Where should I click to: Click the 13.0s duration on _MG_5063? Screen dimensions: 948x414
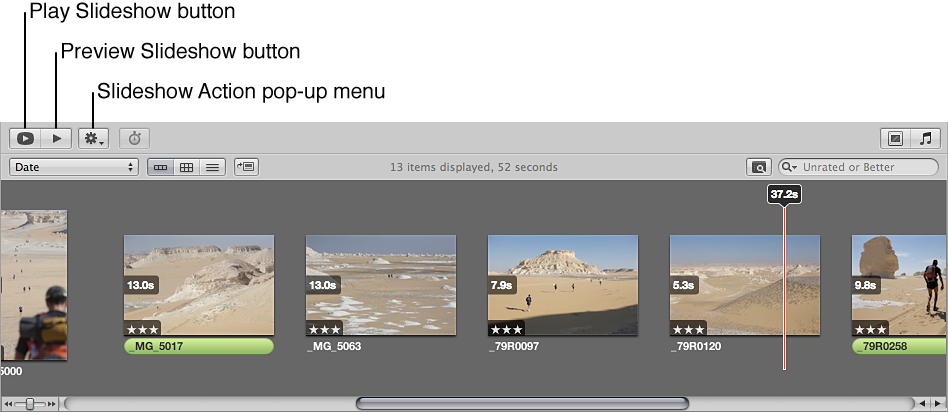coord(323,285)
